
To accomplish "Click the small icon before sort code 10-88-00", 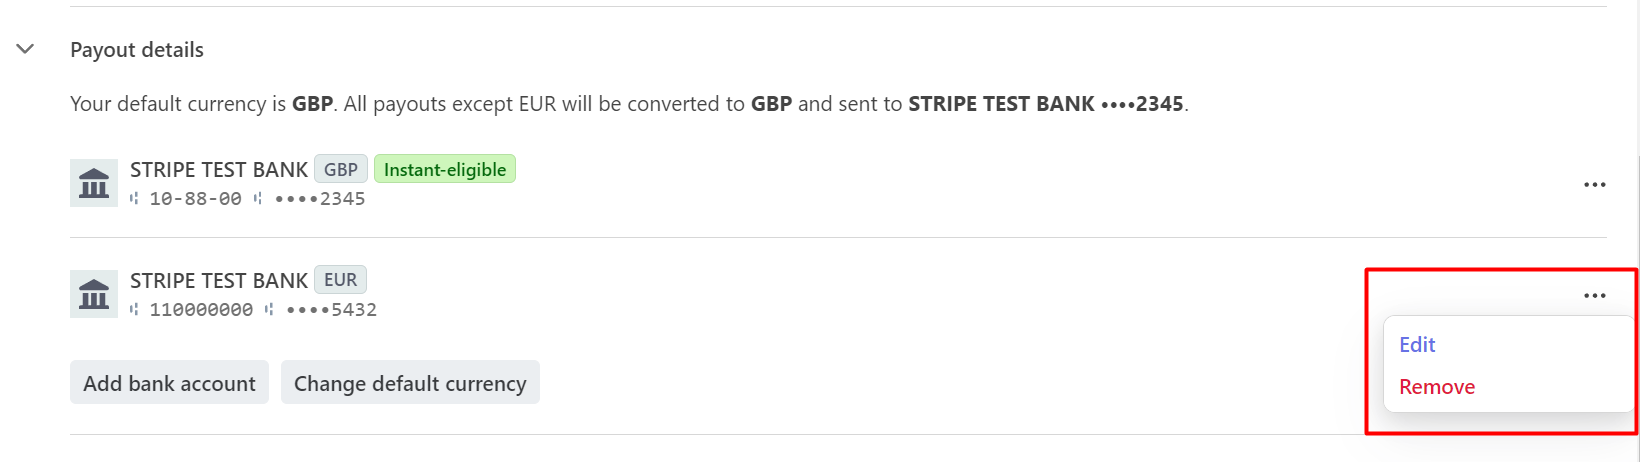I will tap(135, 199).
